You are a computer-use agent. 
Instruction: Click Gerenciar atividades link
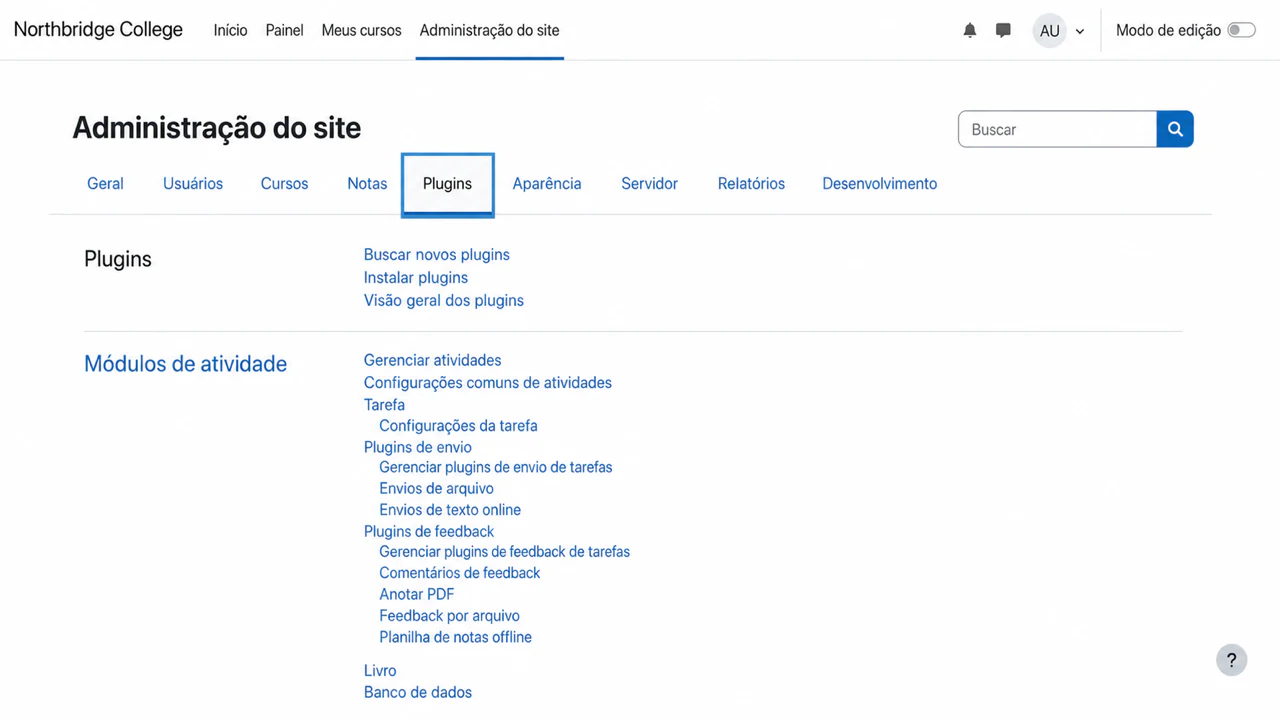(x=433, y=360)
